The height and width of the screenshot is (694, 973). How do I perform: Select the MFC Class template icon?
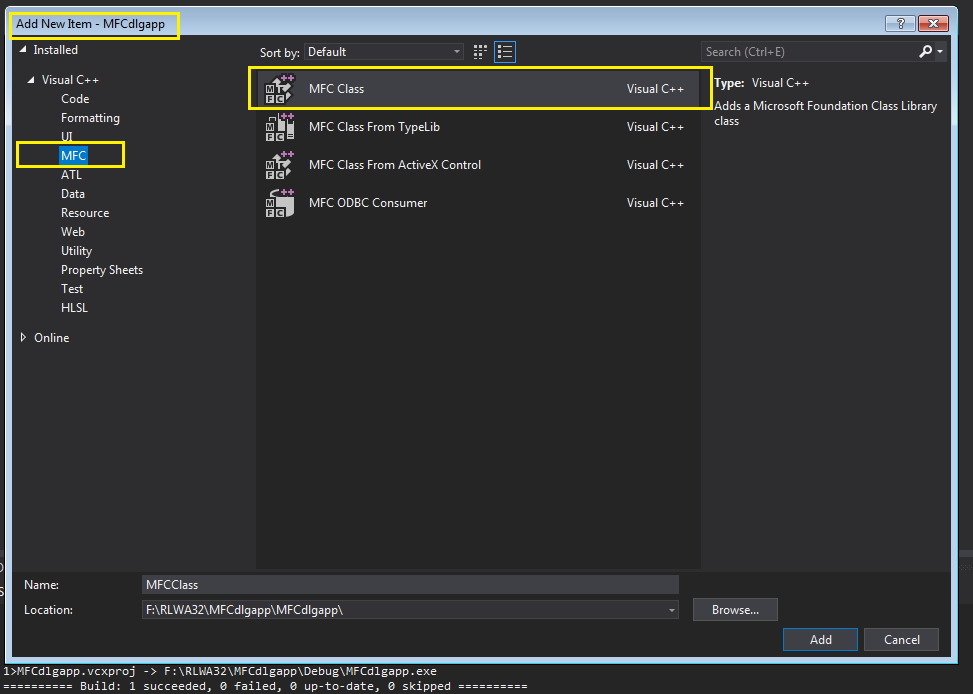coord(279,89)
